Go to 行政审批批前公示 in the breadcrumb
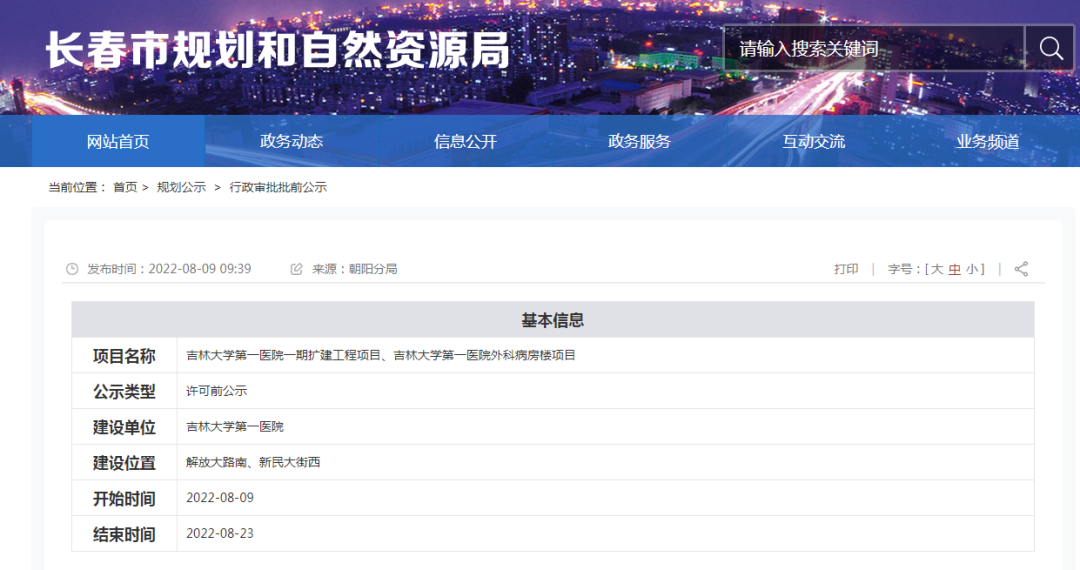The image size is (1080, 570). tap(278, 187)
